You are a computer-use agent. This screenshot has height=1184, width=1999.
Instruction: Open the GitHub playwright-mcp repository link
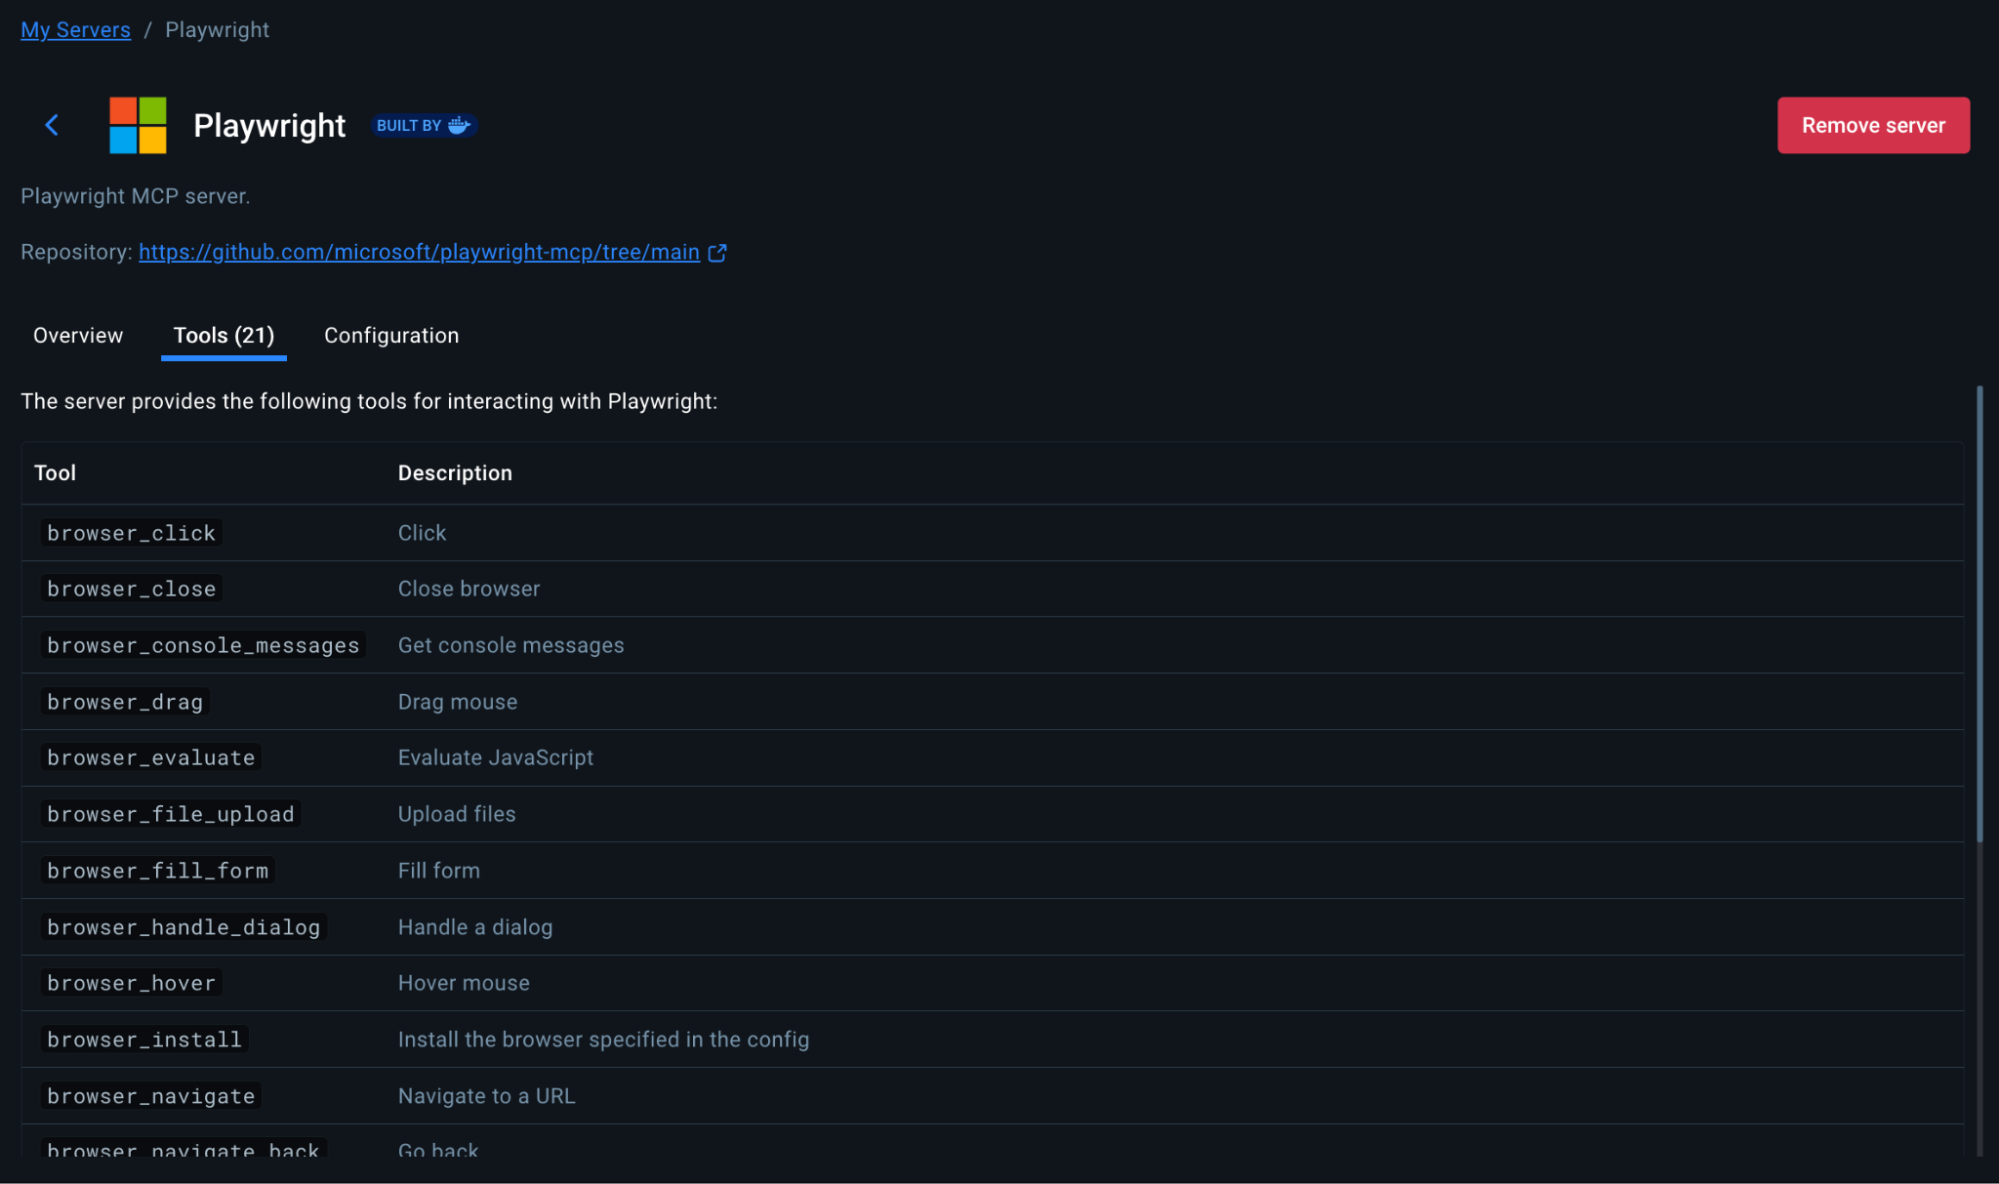pyautogui.click(x=418, y=252)
